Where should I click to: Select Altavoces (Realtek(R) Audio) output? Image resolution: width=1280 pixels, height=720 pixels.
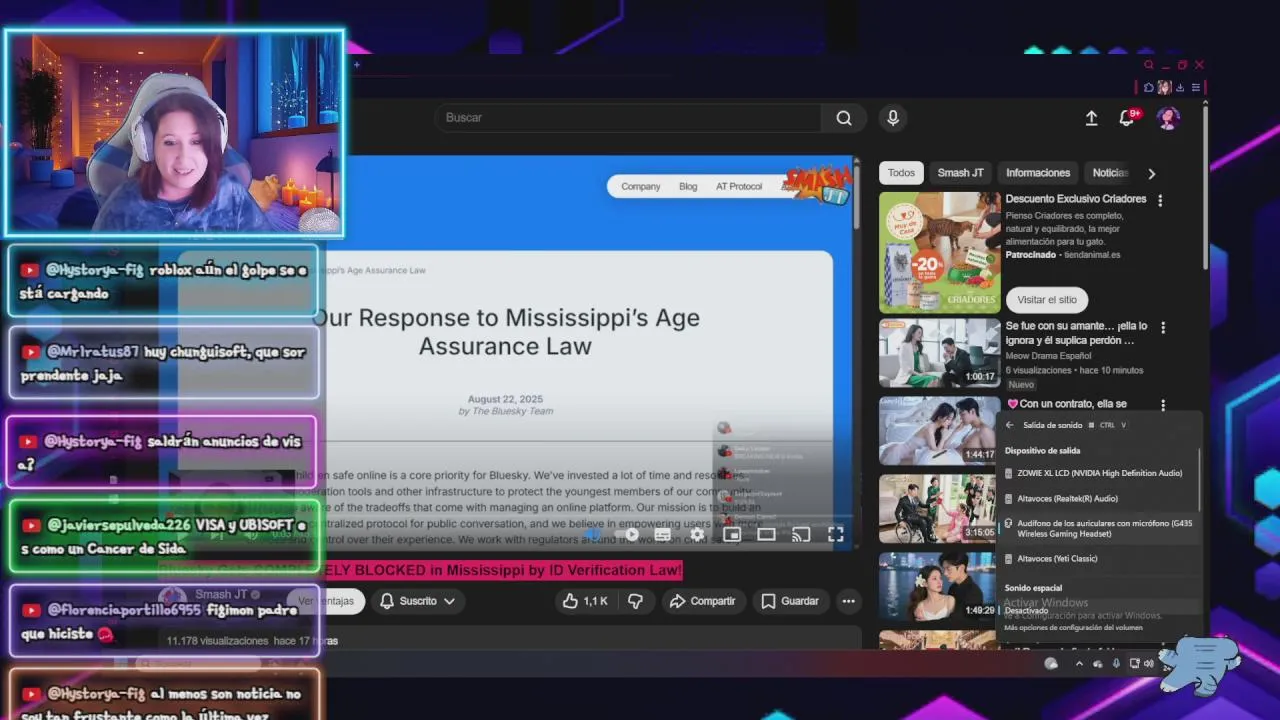[1098, 498]
